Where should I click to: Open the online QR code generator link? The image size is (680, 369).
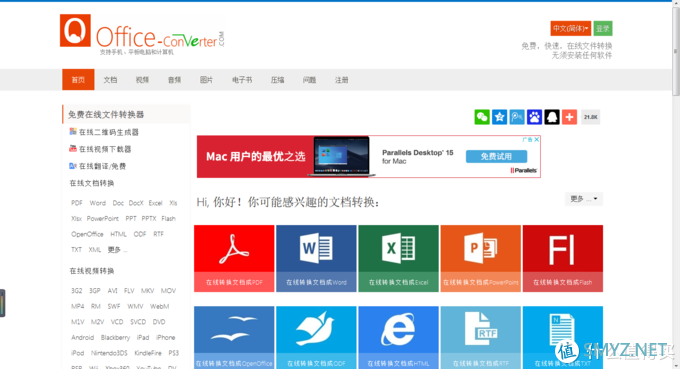104,132
